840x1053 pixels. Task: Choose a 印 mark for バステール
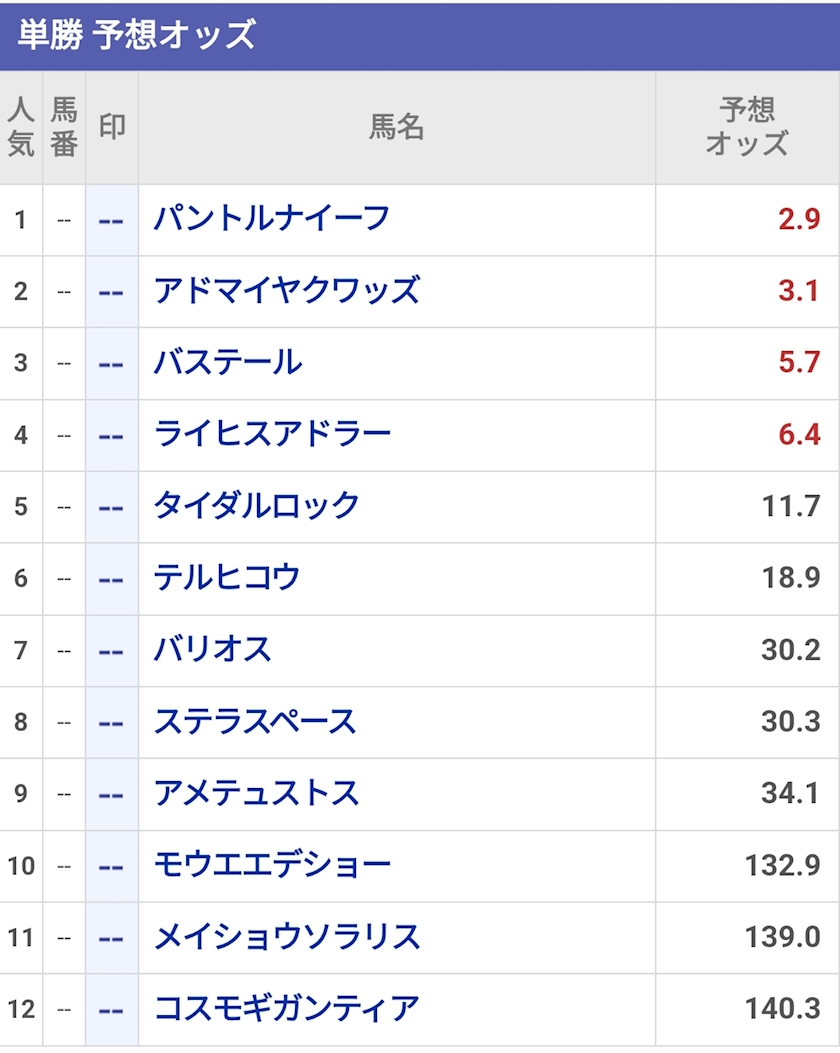(x=111, y=364)
